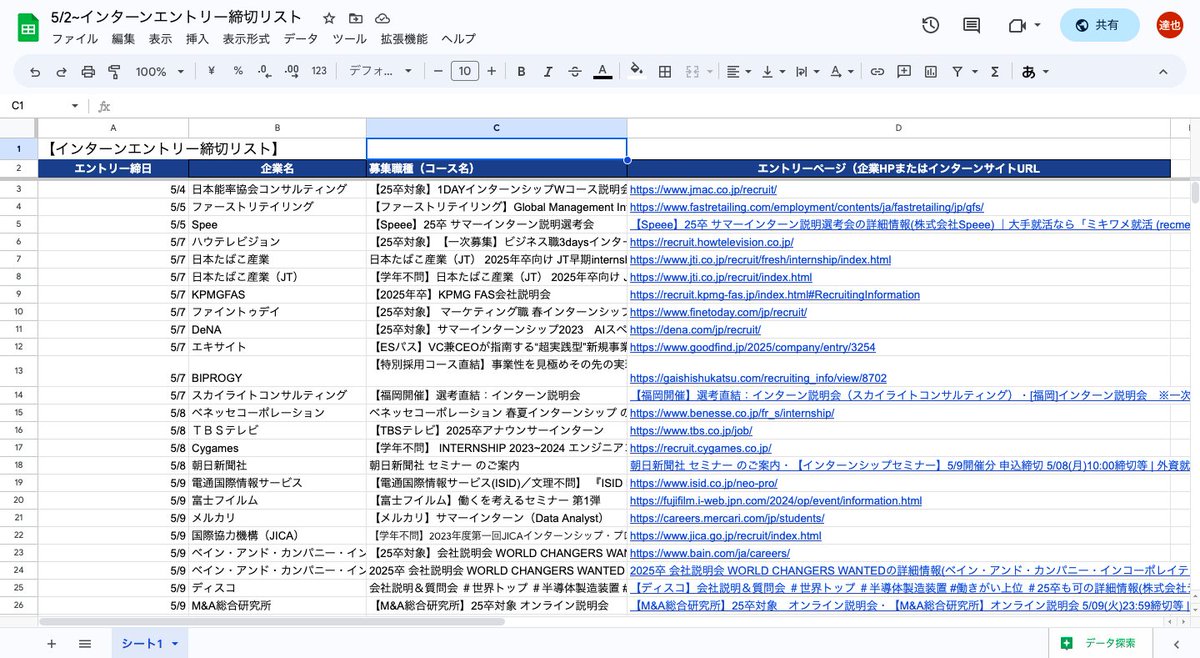Screen dimensions: 1200x658
Task: Open the 123 number formats menu
Action: [x=319, y=71]
